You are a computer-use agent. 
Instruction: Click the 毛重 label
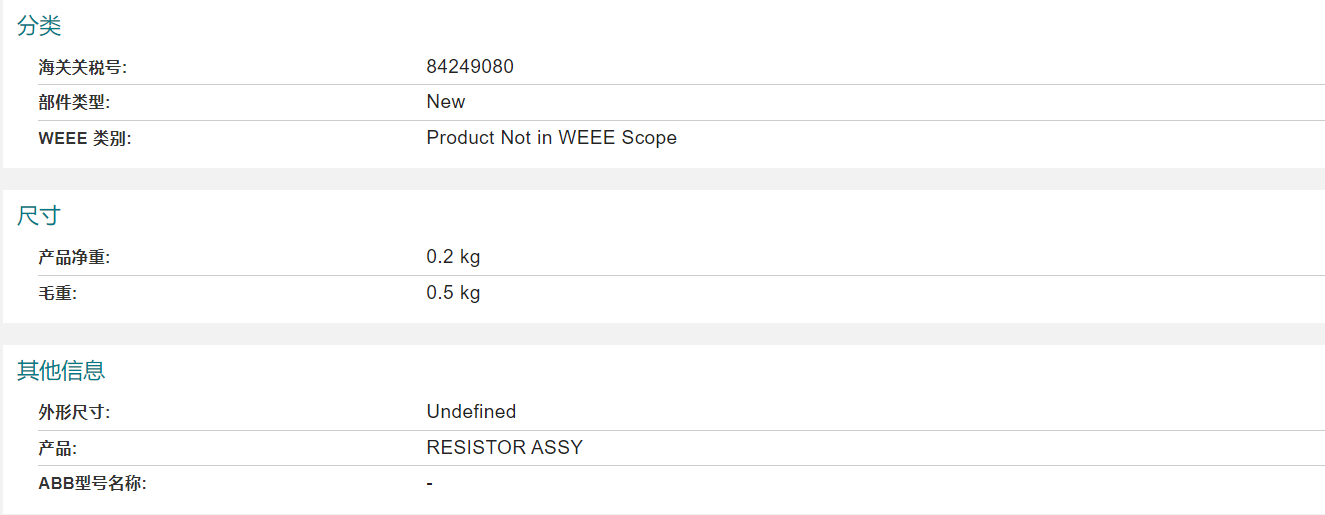click(x=57, y=293)
